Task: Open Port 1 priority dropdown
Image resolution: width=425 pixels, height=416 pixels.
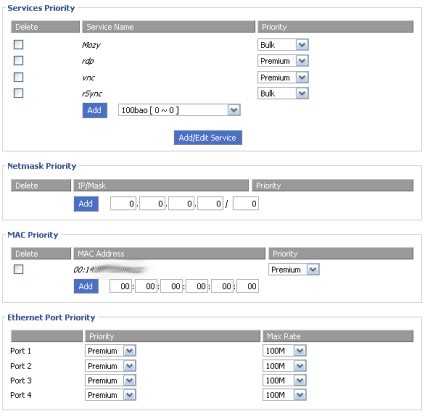Action: tap(110, 351)
